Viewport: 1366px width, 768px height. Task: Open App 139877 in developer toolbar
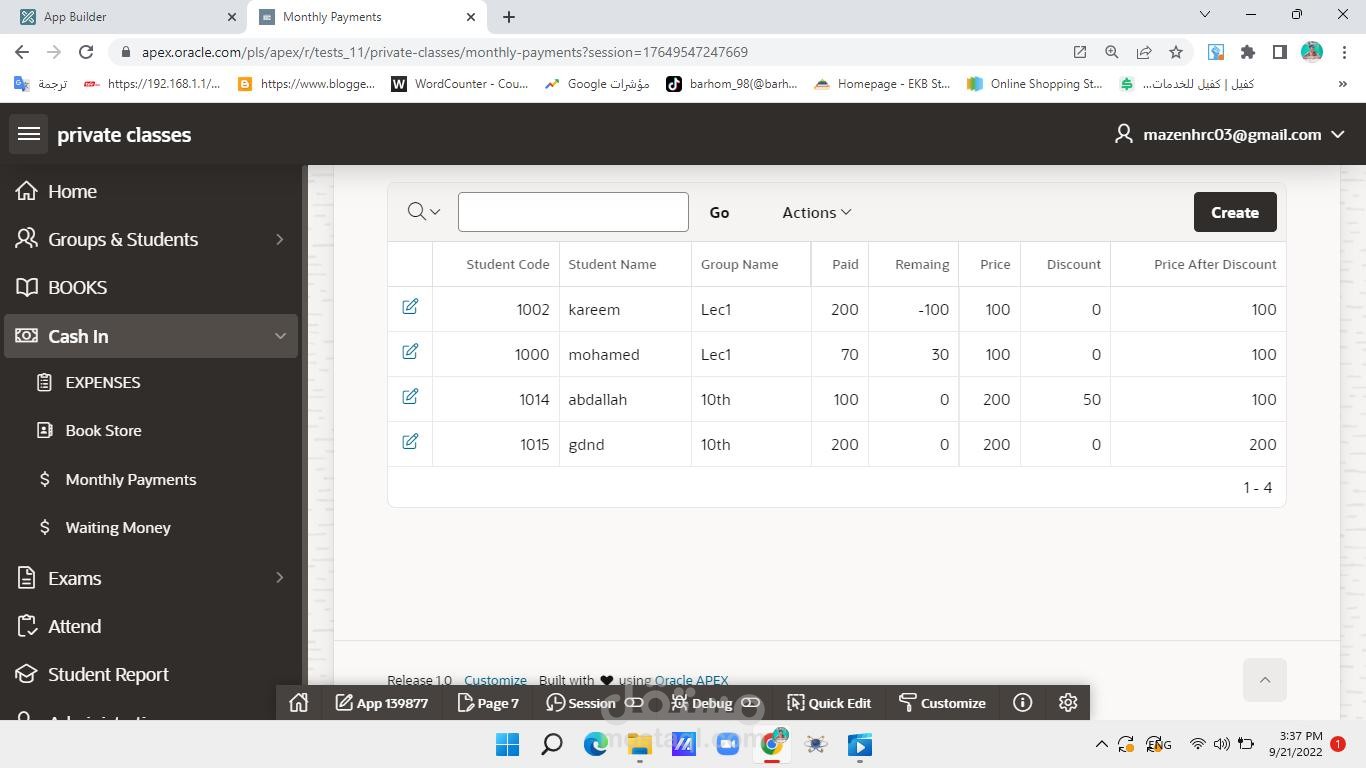click(381, 703)
